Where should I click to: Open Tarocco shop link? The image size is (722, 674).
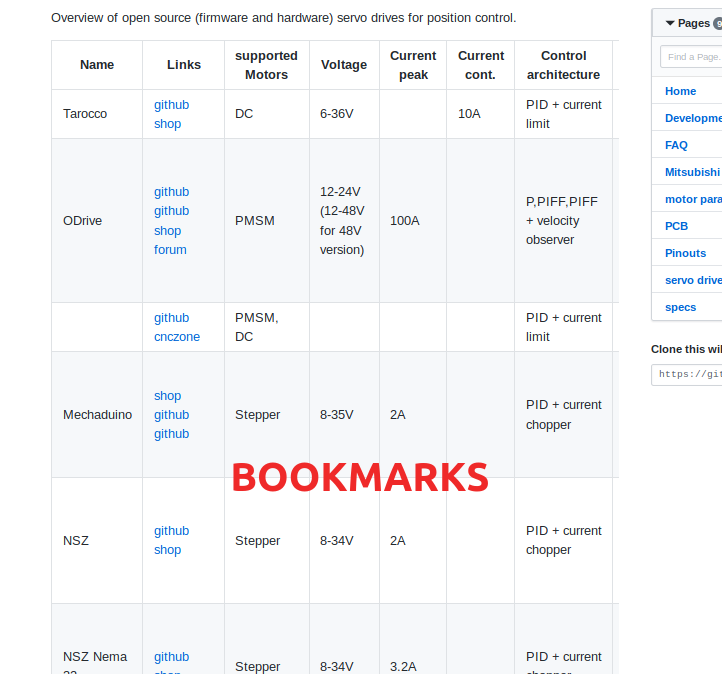[x=167, y=124]
